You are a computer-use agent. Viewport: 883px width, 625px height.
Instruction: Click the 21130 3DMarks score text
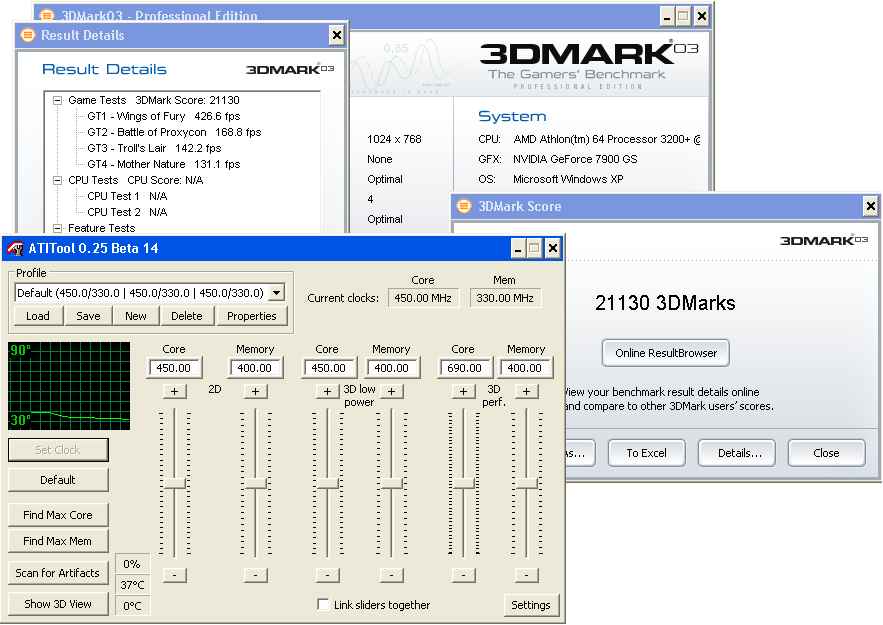pyautogui.click(x=665, y=303)
